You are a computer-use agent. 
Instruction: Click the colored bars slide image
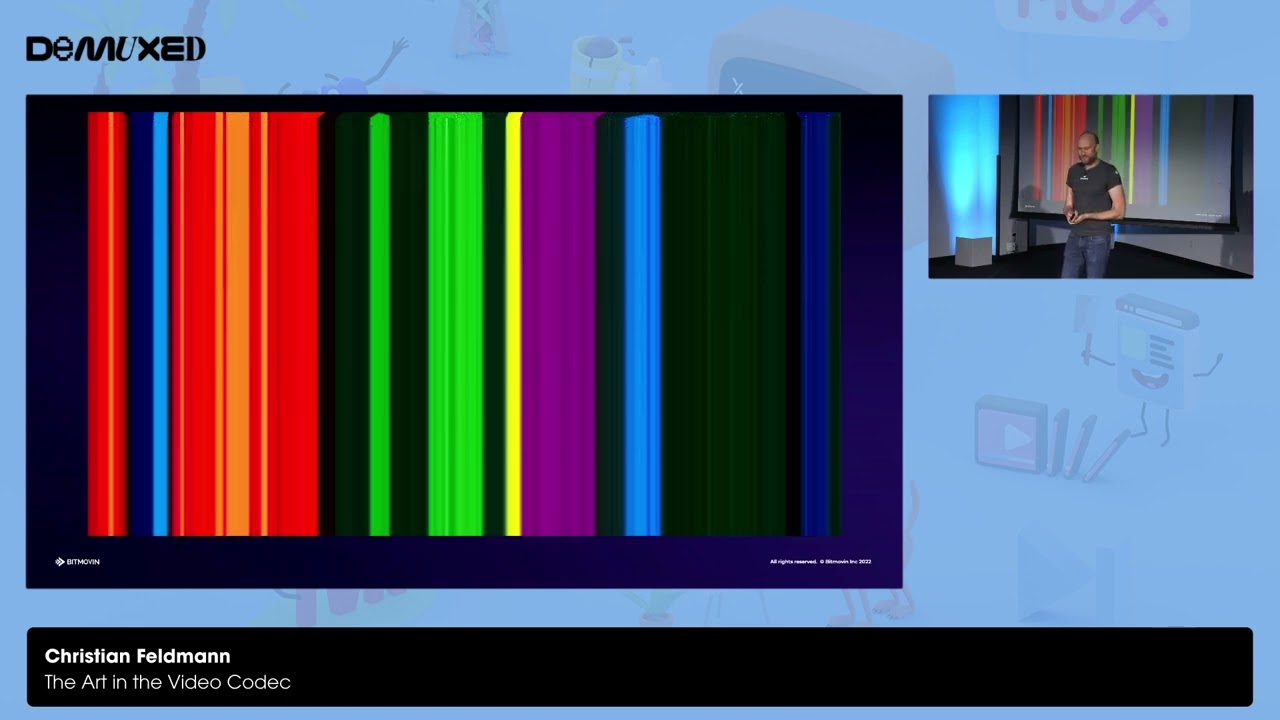[464, 325]
